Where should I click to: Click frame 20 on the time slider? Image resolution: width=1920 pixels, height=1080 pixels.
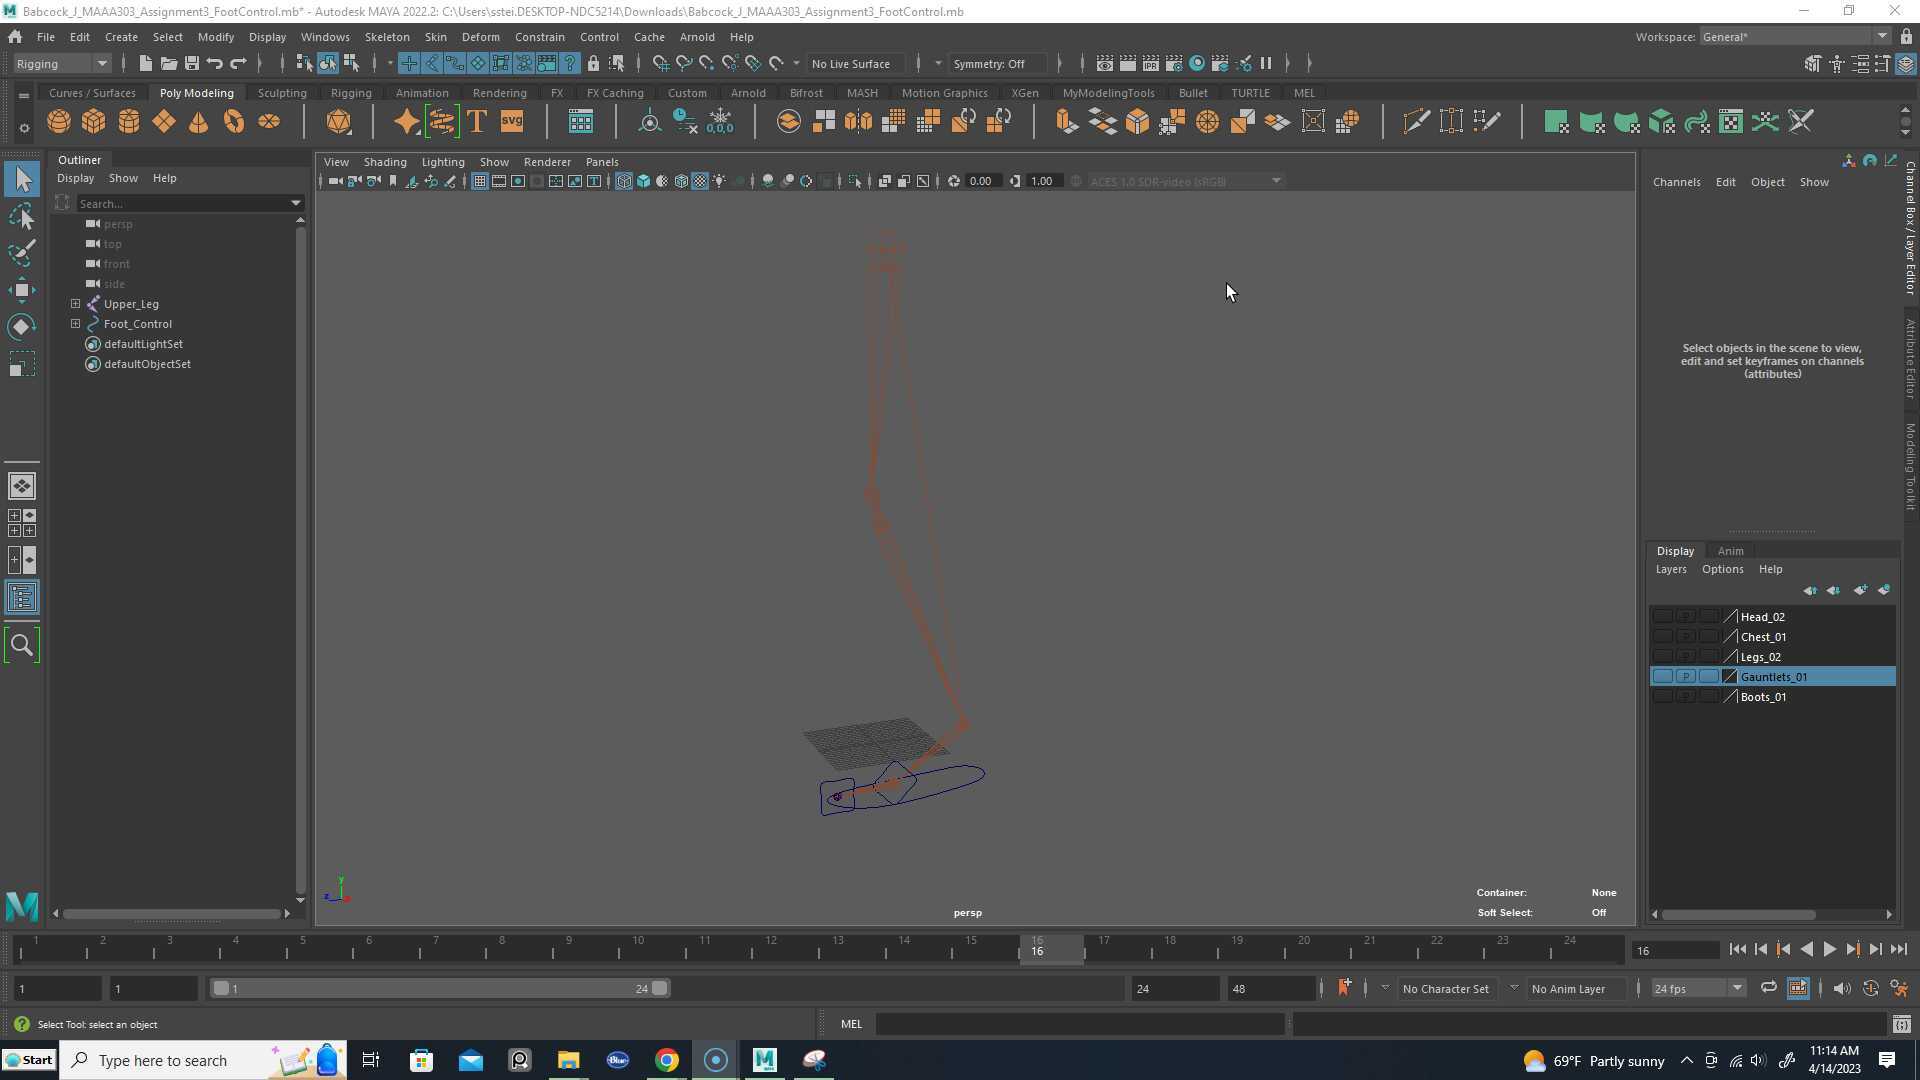(x=1304, y=951)
